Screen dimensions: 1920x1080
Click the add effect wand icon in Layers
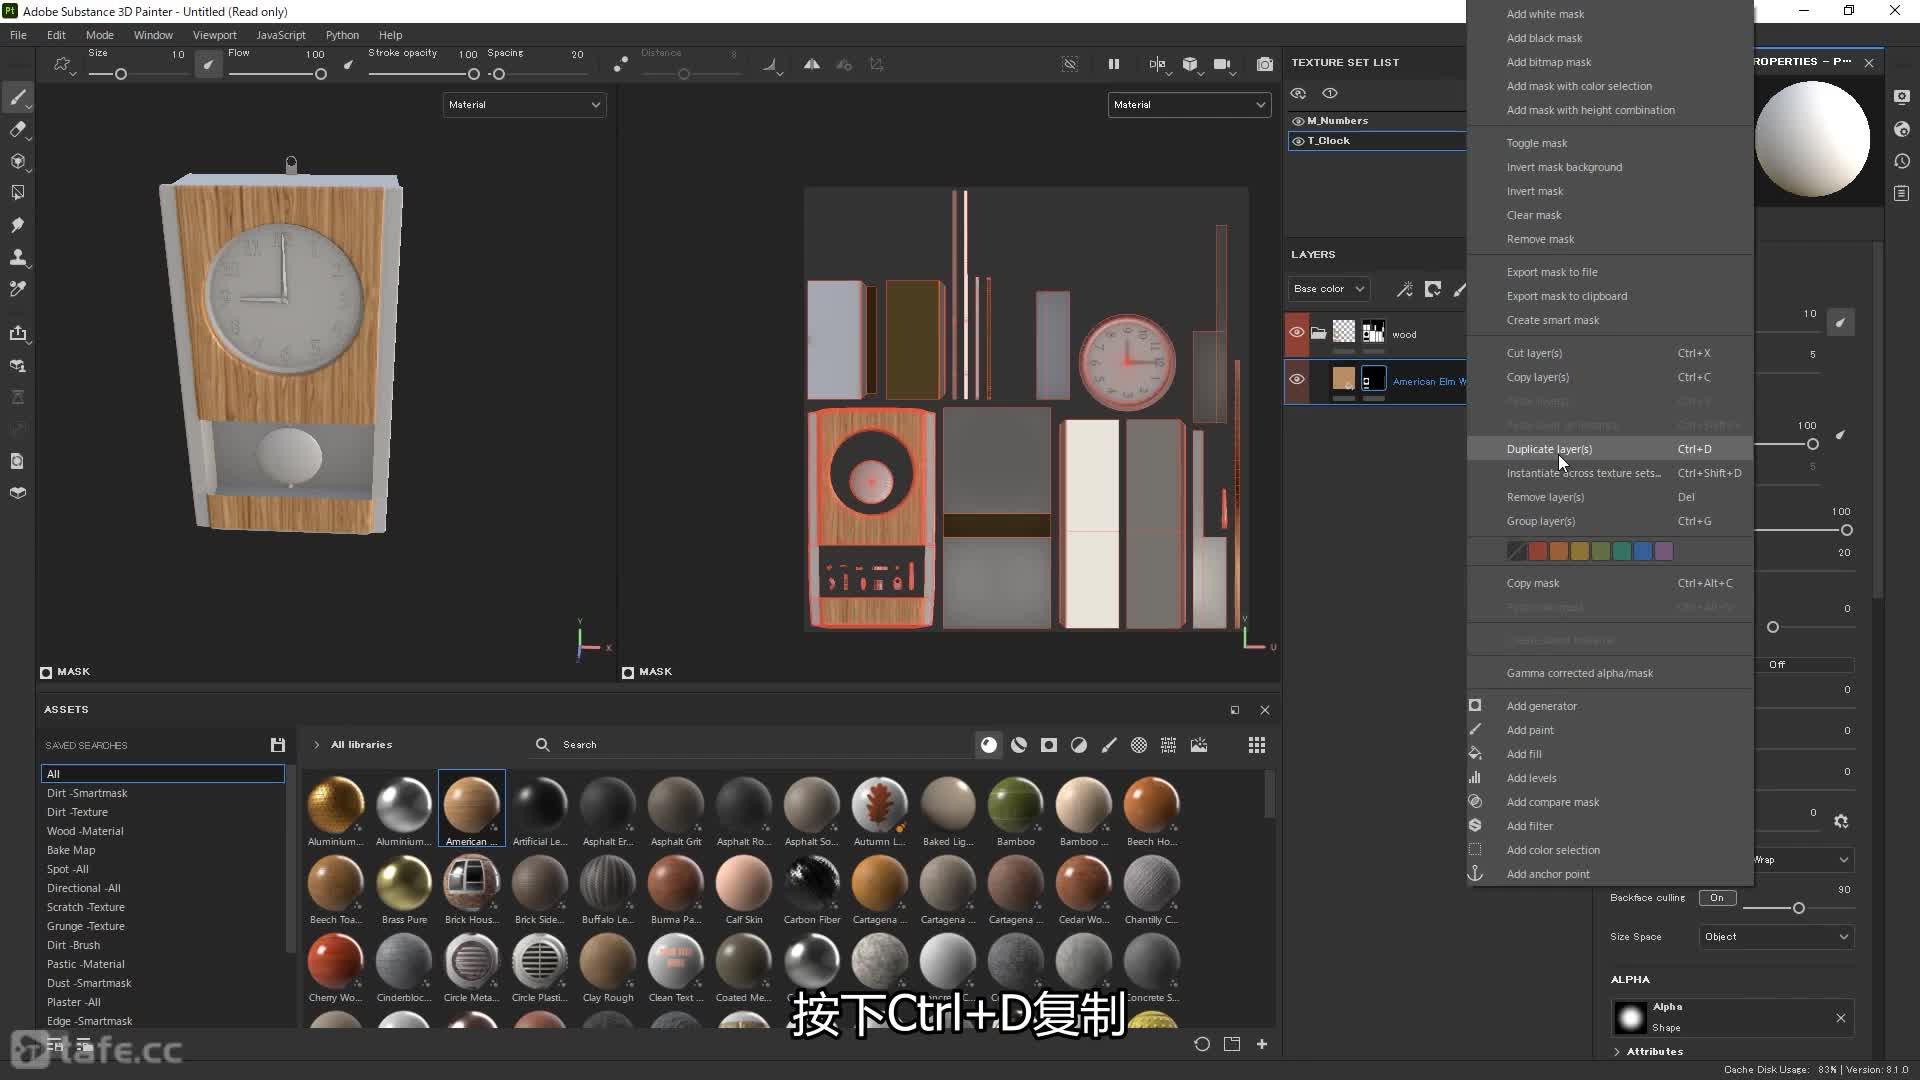pos(1405,289)
